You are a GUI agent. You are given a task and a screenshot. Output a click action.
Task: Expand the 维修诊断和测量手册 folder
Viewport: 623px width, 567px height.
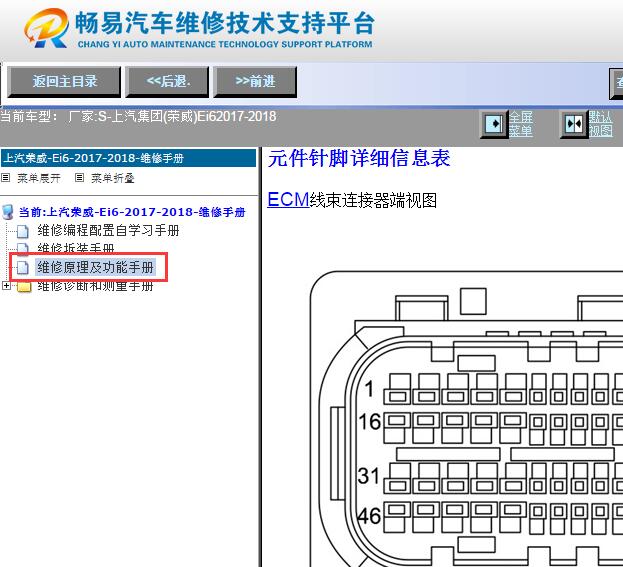coord(6,285)
